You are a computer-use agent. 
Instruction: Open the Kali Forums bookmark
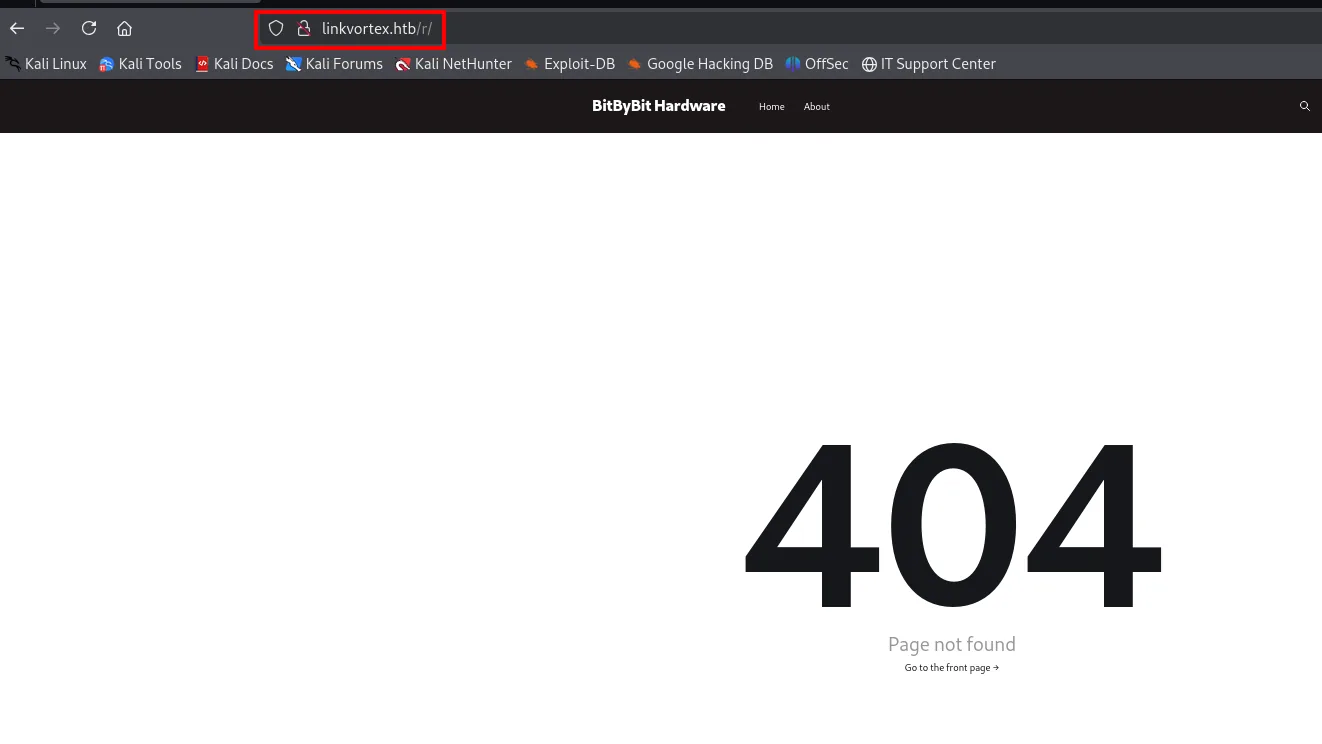pos(334,64)
